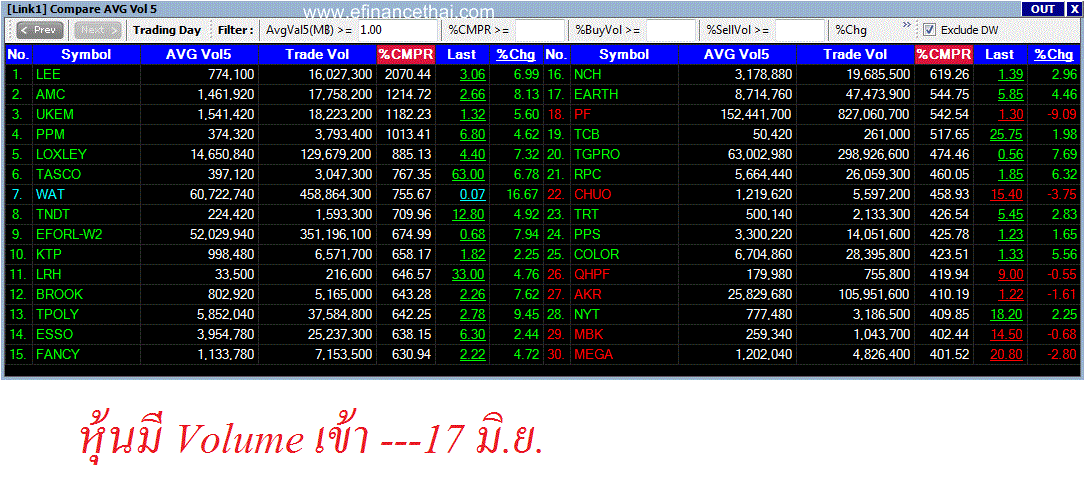Select symbol BROOK

58,295
